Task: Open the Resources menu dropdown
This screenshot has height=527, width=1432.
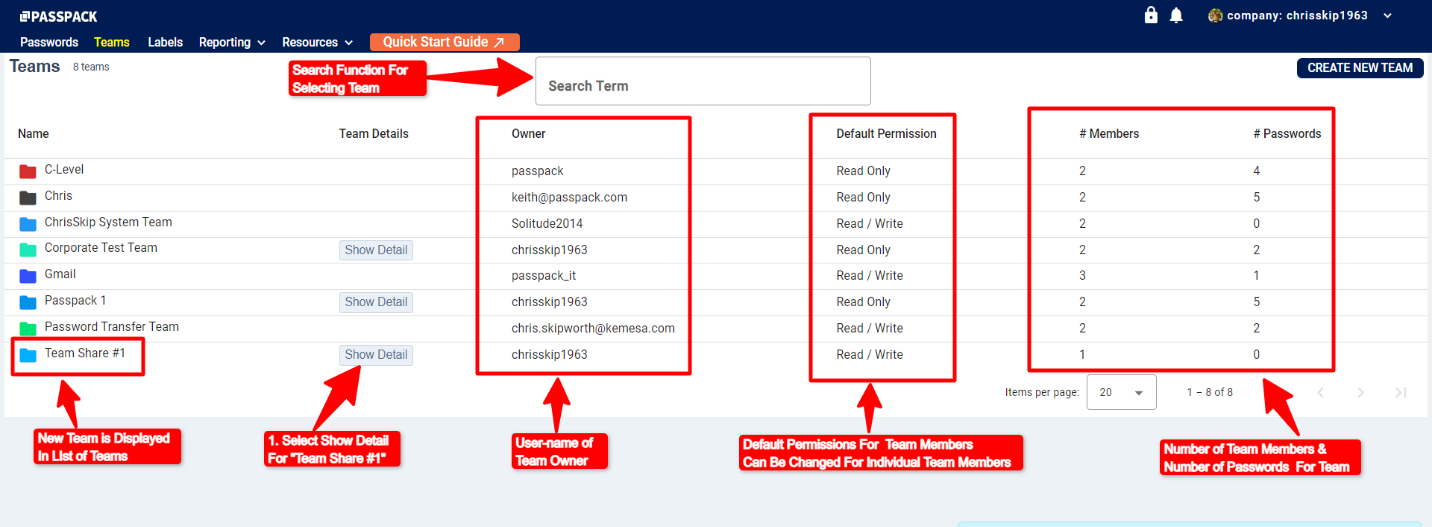Action: click(x=318, y=42)
